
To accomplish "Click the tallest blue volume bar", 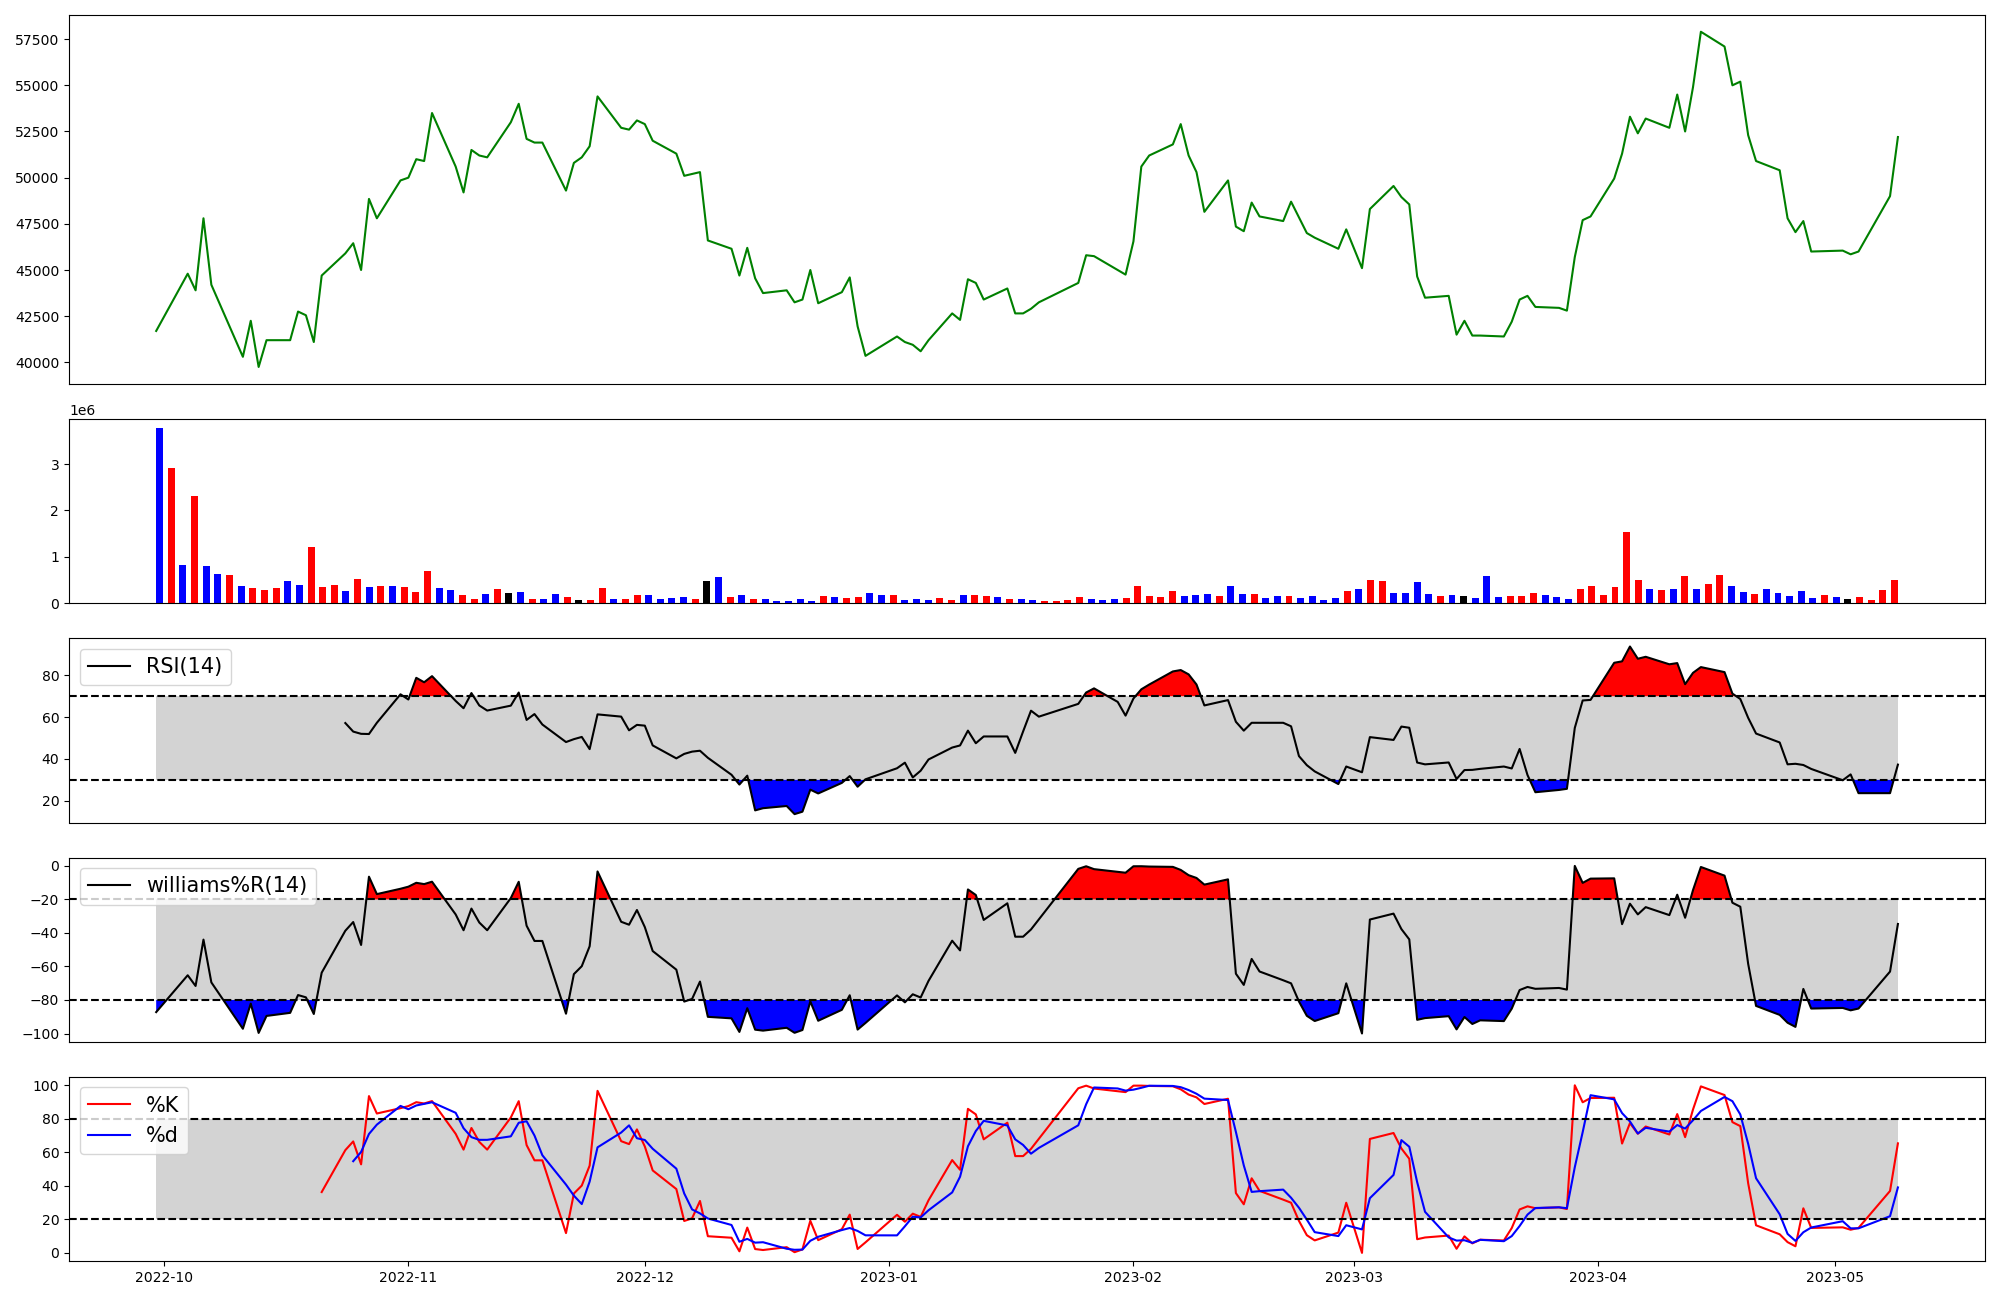I will click(159, 515).
